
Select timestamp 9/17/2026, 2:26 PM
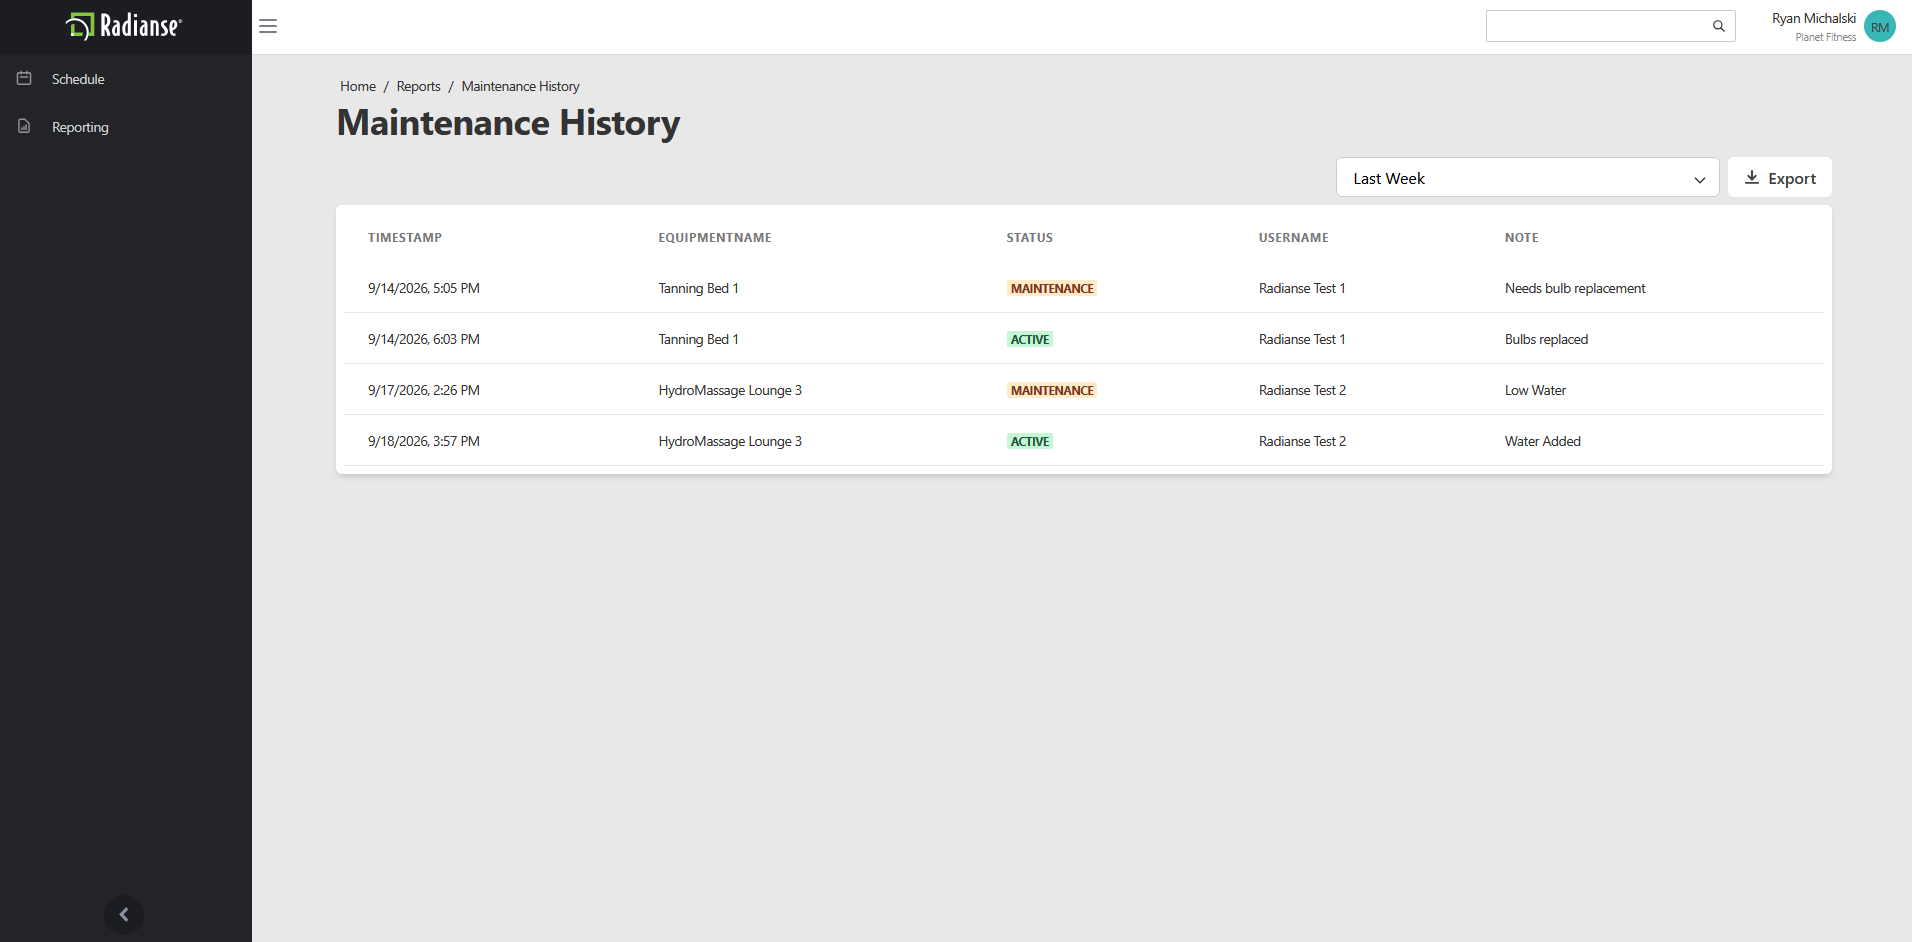point(424,390)
